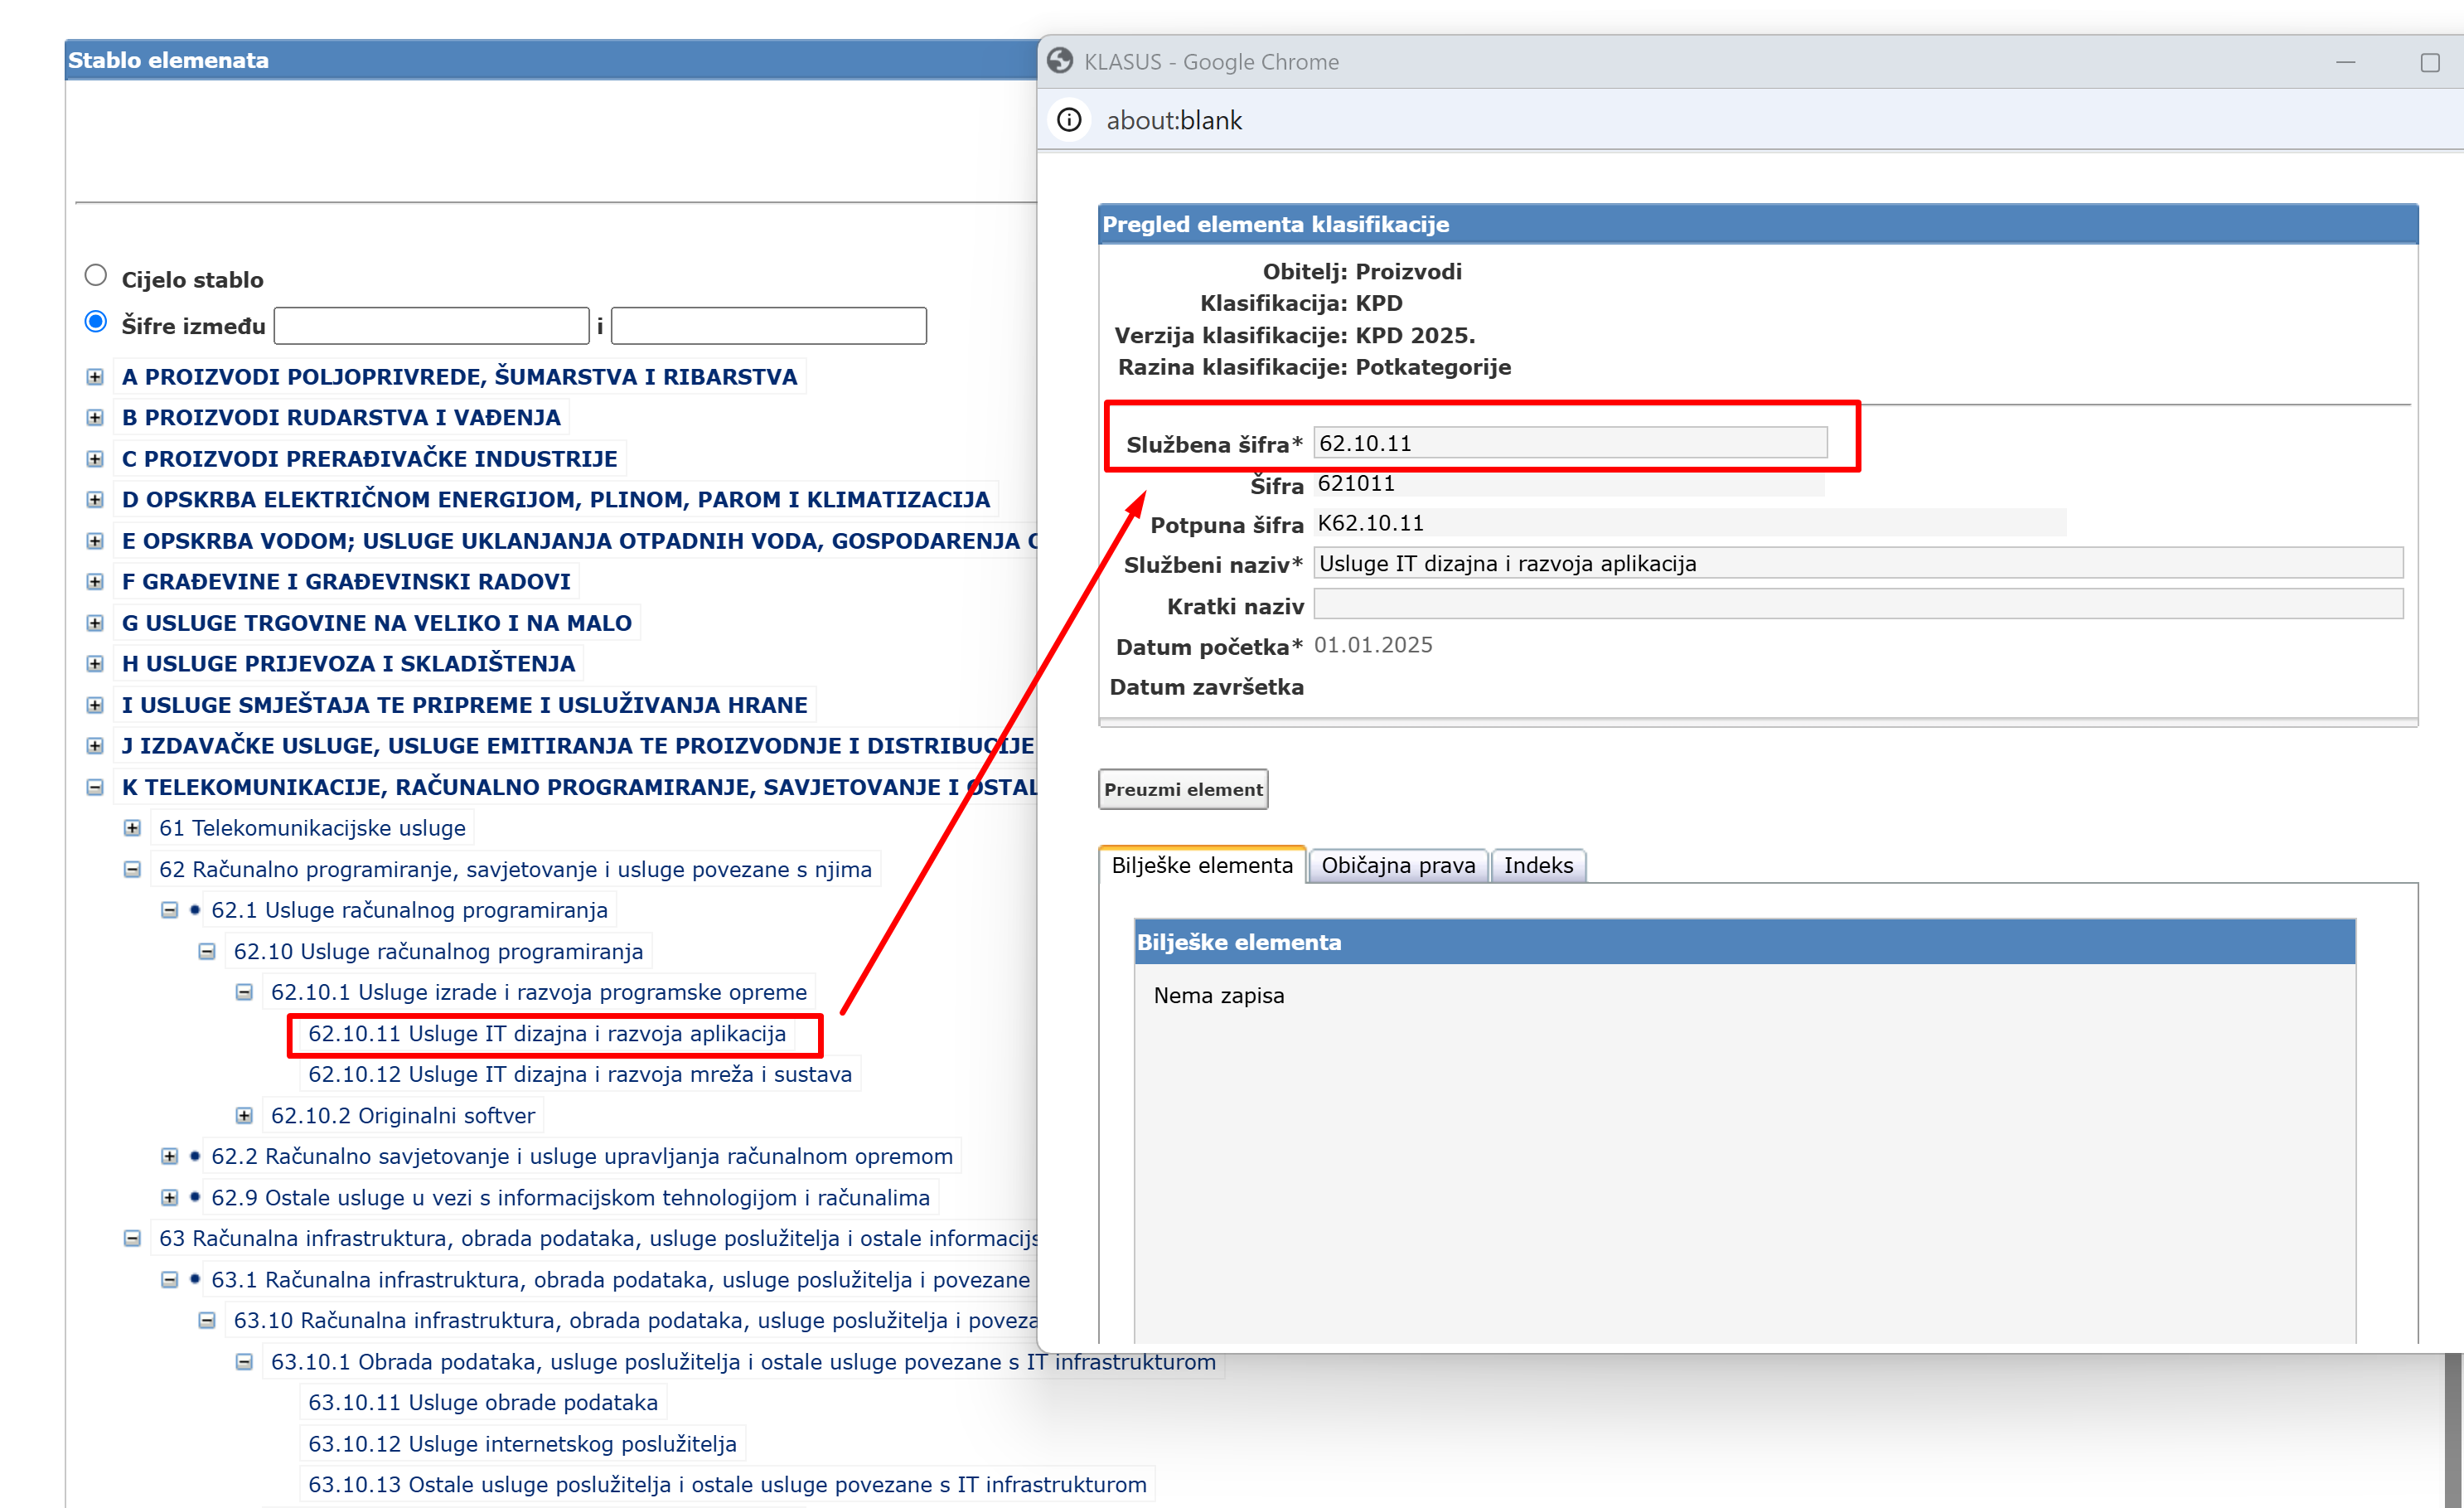Image resolution: width=2464 pixels, height=1508 pixels.
Task: Click the Potpuna šifra value K62.10.11
Action: pyautogui.click(x=1371, y=523)
